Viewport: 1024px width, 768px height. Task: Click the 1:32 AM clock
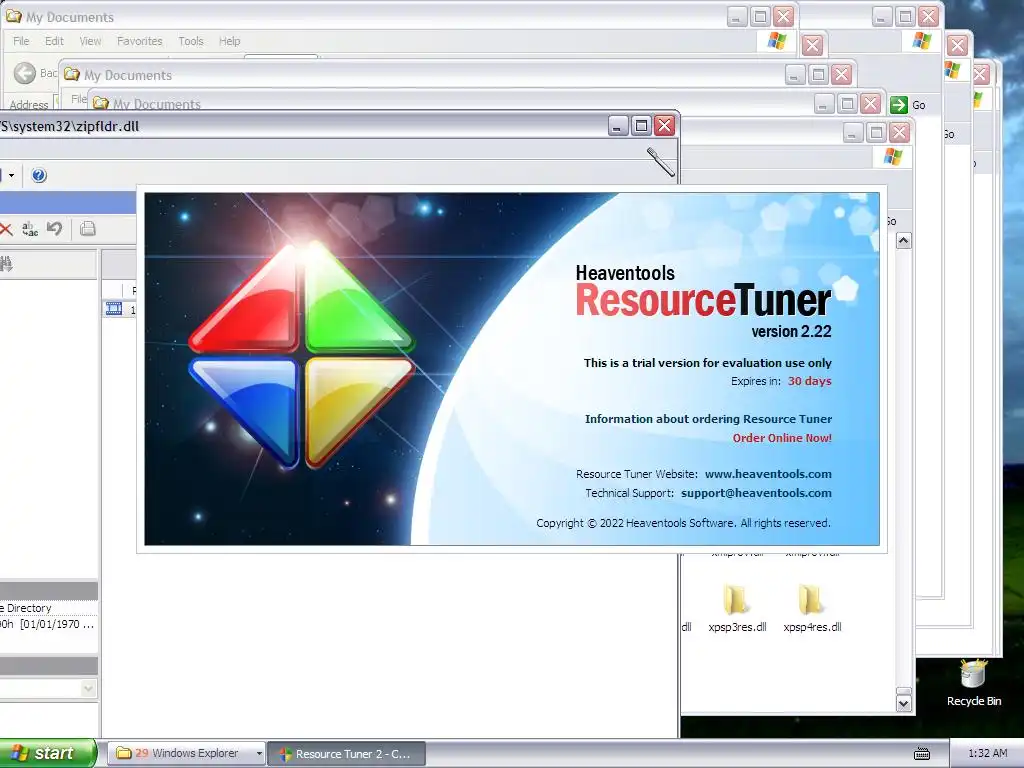pyautogui.click(x=987, y=754)
